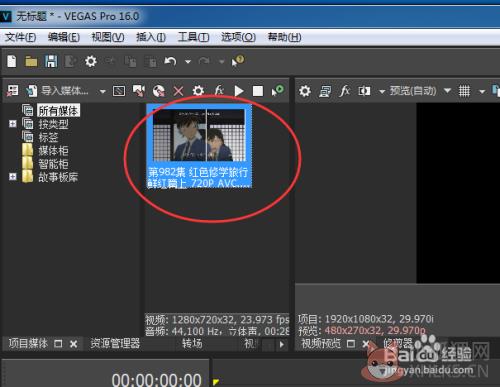Save the project with the floppy disk icon
This screenshot has height=387, width=500.
pyautogui.click(x=51, y=61)
